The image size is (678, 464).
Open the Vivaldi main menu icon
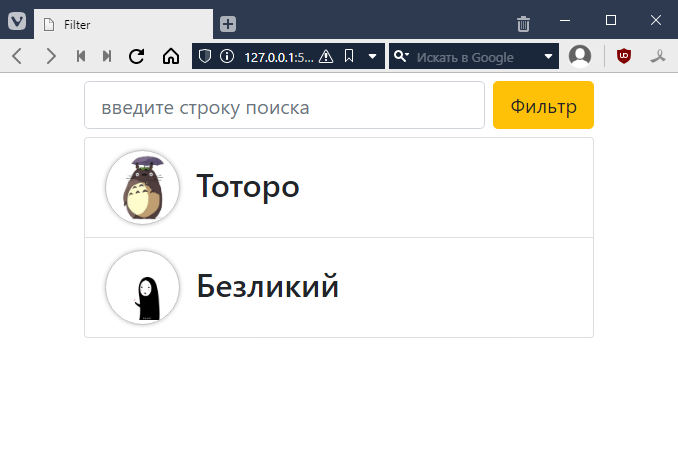17,23
